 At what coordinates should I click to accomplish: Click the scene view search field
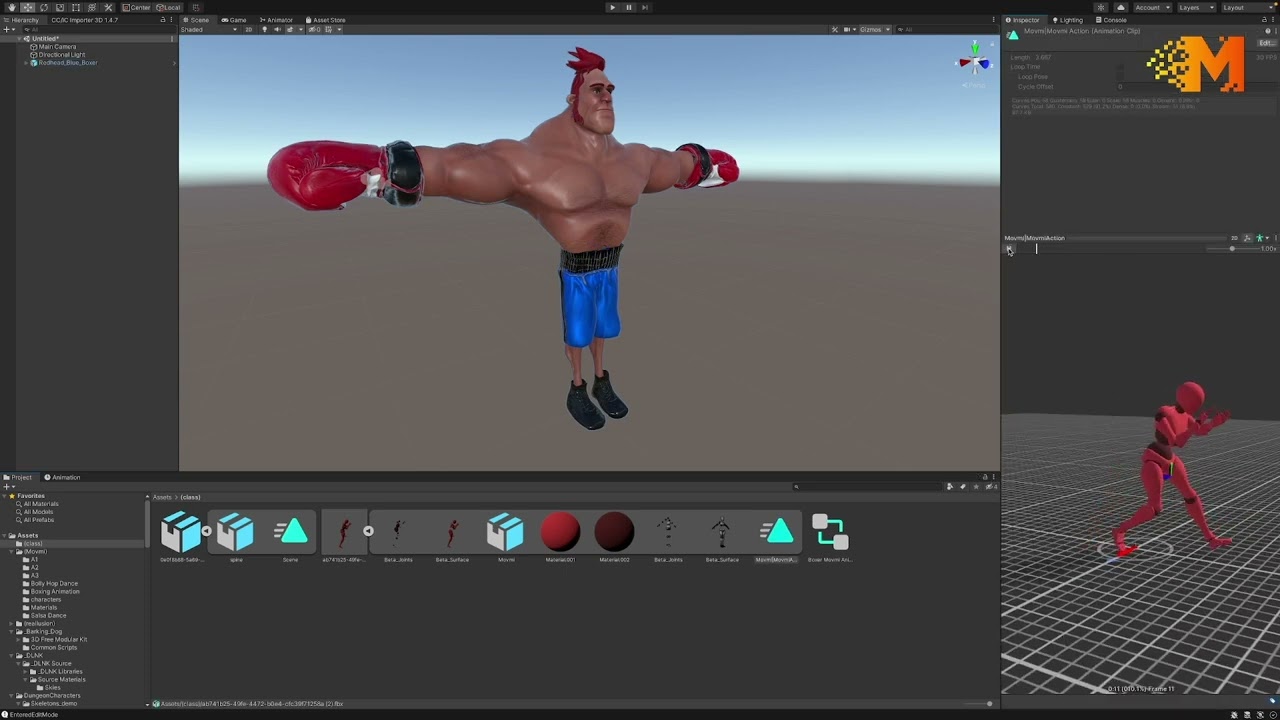click(x=945, y=30)
